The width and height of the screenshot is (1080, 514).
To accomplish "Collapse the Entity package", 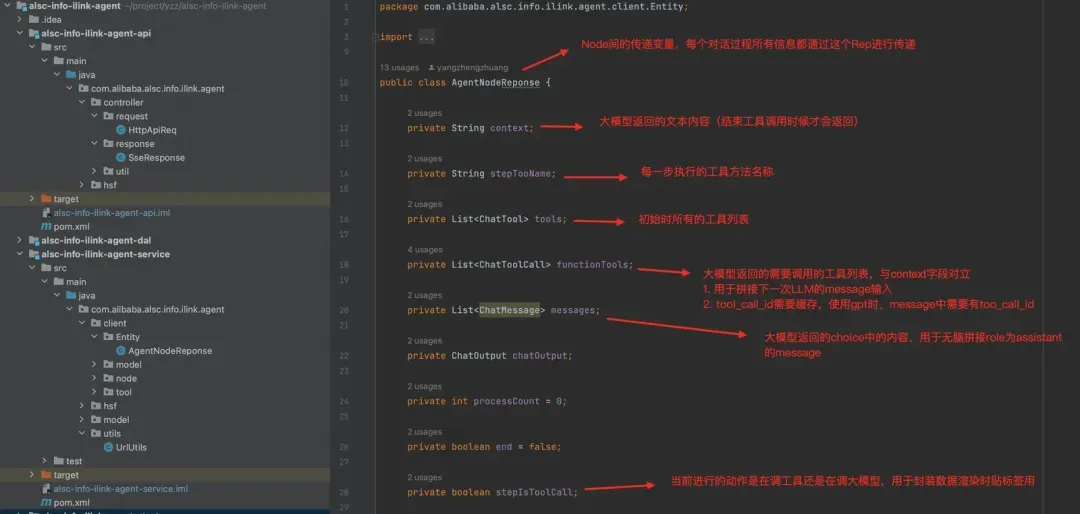I will point(94,337).
